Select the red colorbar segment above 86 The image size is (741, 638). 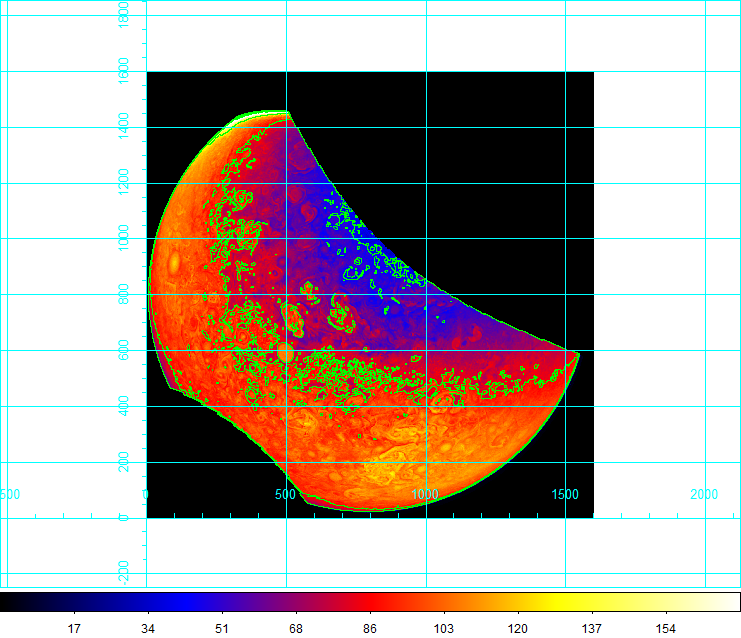(x=370, y=601)
